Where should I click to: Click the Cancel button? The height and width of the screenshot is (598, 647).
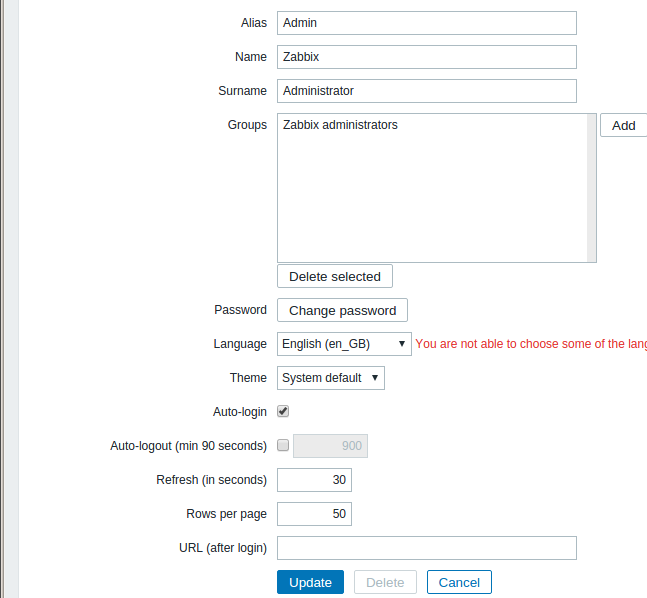(459, 582)
